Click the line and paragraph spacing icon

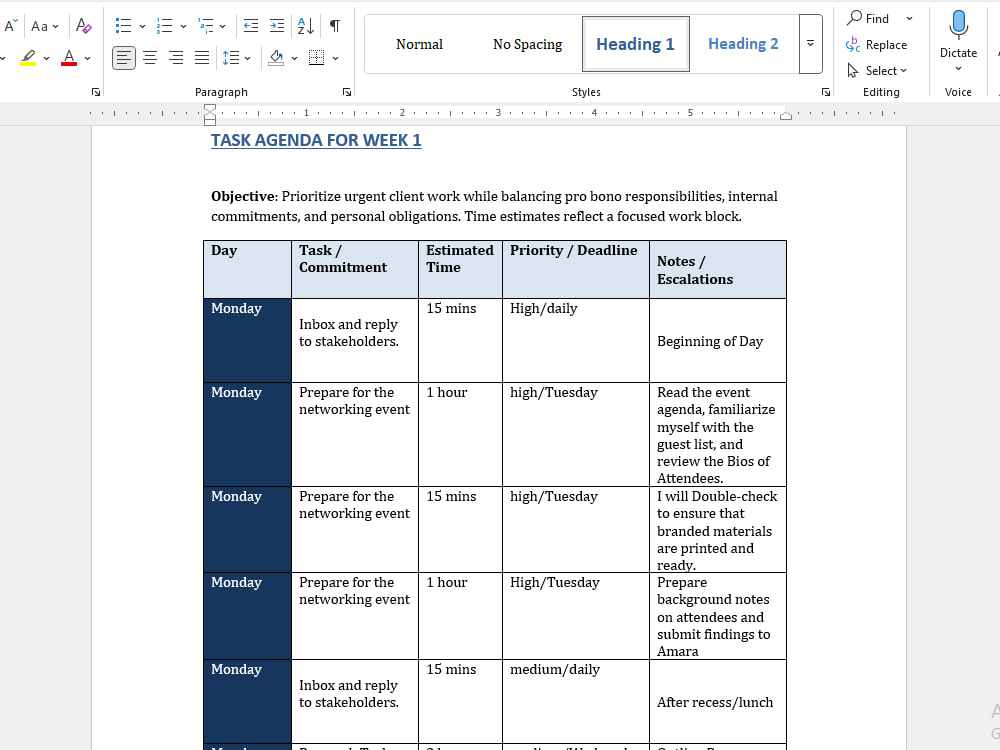(x=230, y=58)
